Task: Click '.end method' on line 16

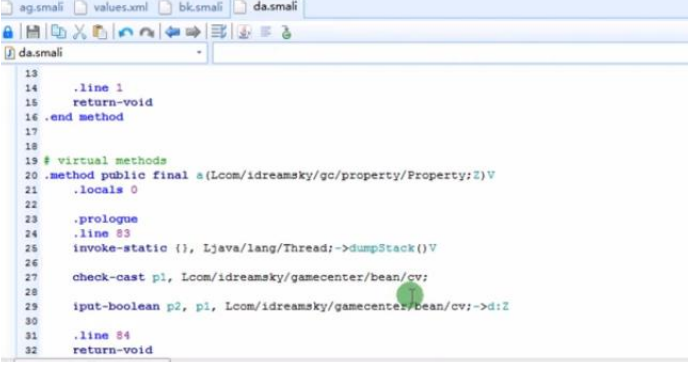Action: [x=84, y=117]
